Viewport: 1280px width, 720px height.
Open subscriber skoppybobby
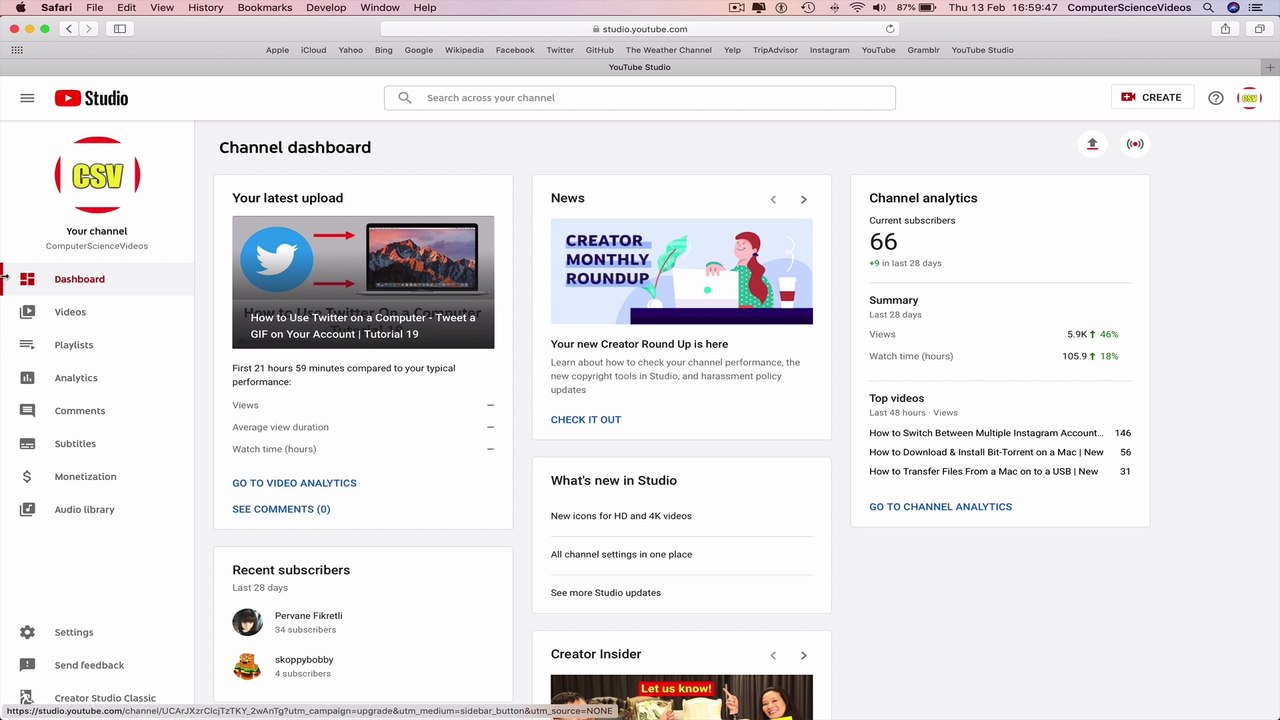(304, 660)
